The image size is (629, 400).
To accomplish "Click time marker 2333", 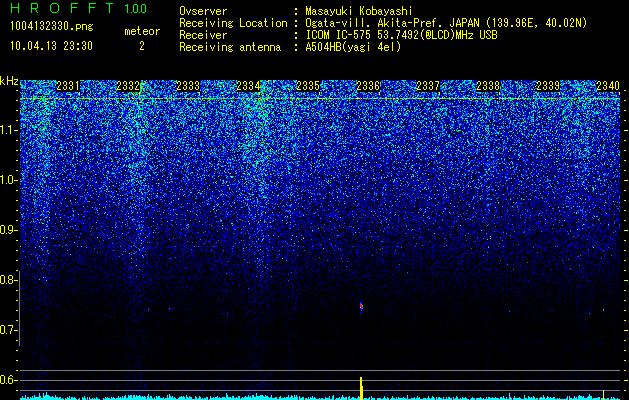I will click(188, 85).
